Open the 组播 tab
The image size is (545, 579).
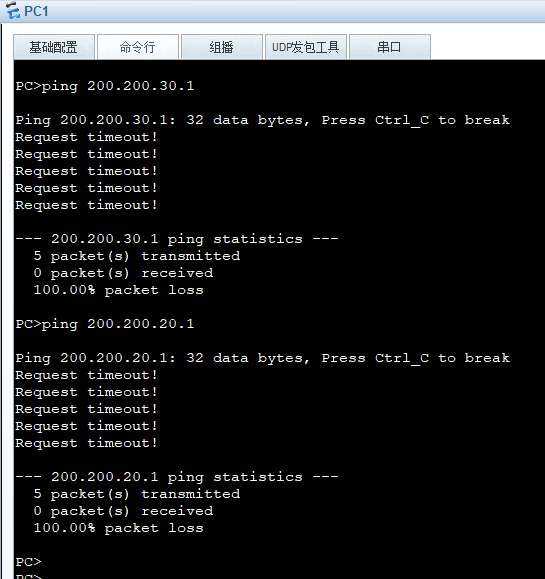(x=222, y=47)
